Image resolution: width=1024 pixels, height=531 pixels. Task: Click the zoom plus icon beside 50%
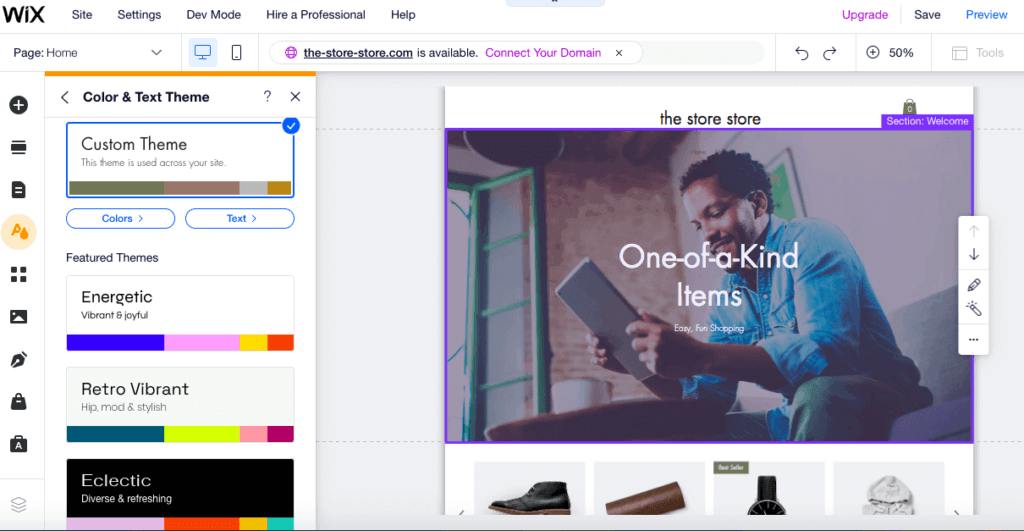click(872, 52)
